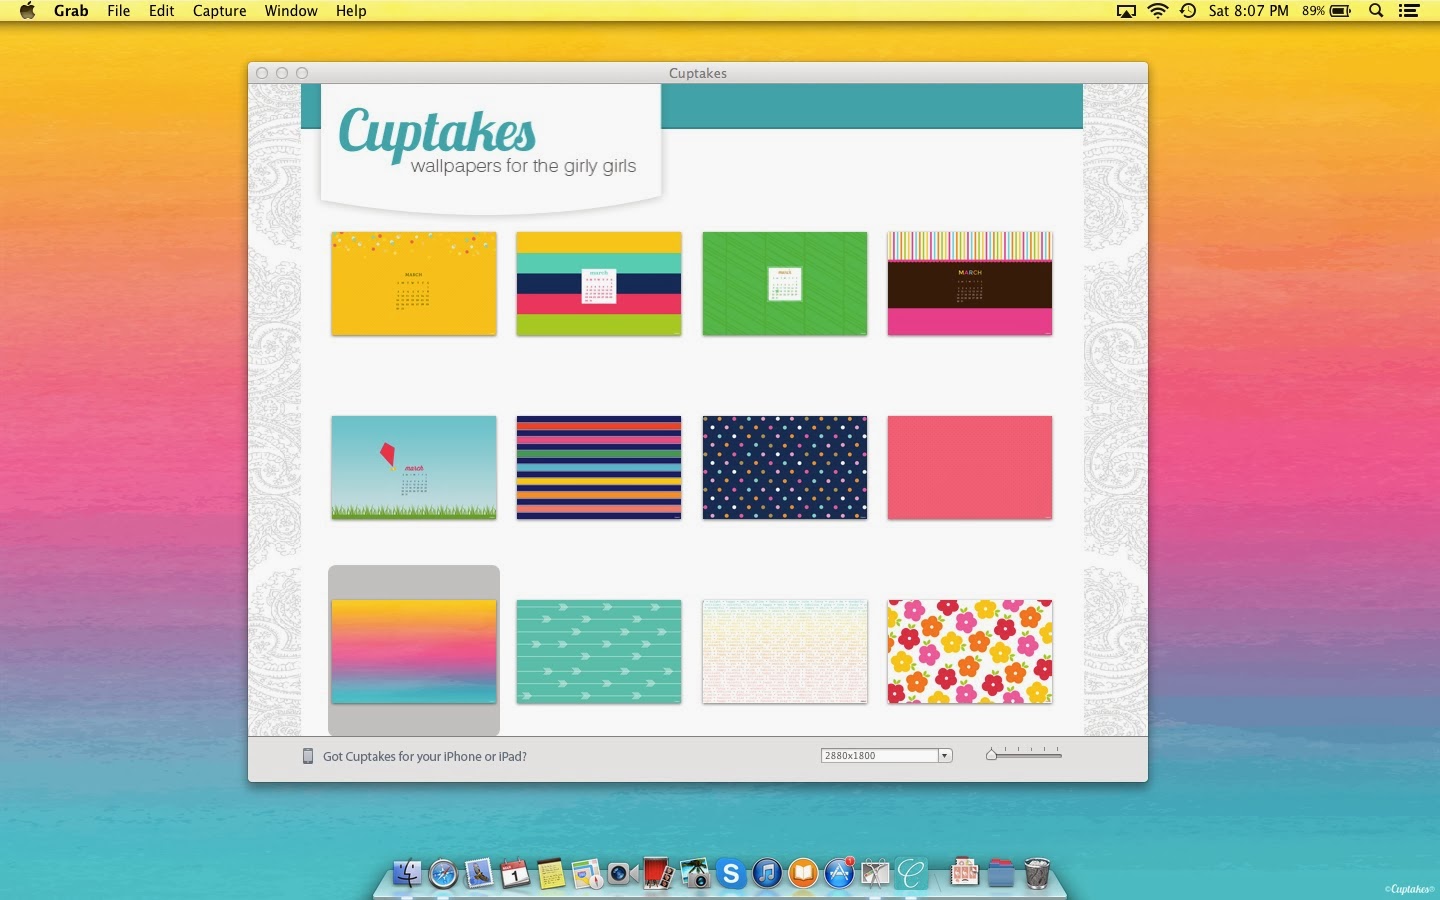Select the kite and grass wallpaper
Image resolution: width=1440 pixels, height=900 pixels.
click(x=414, y=467)
